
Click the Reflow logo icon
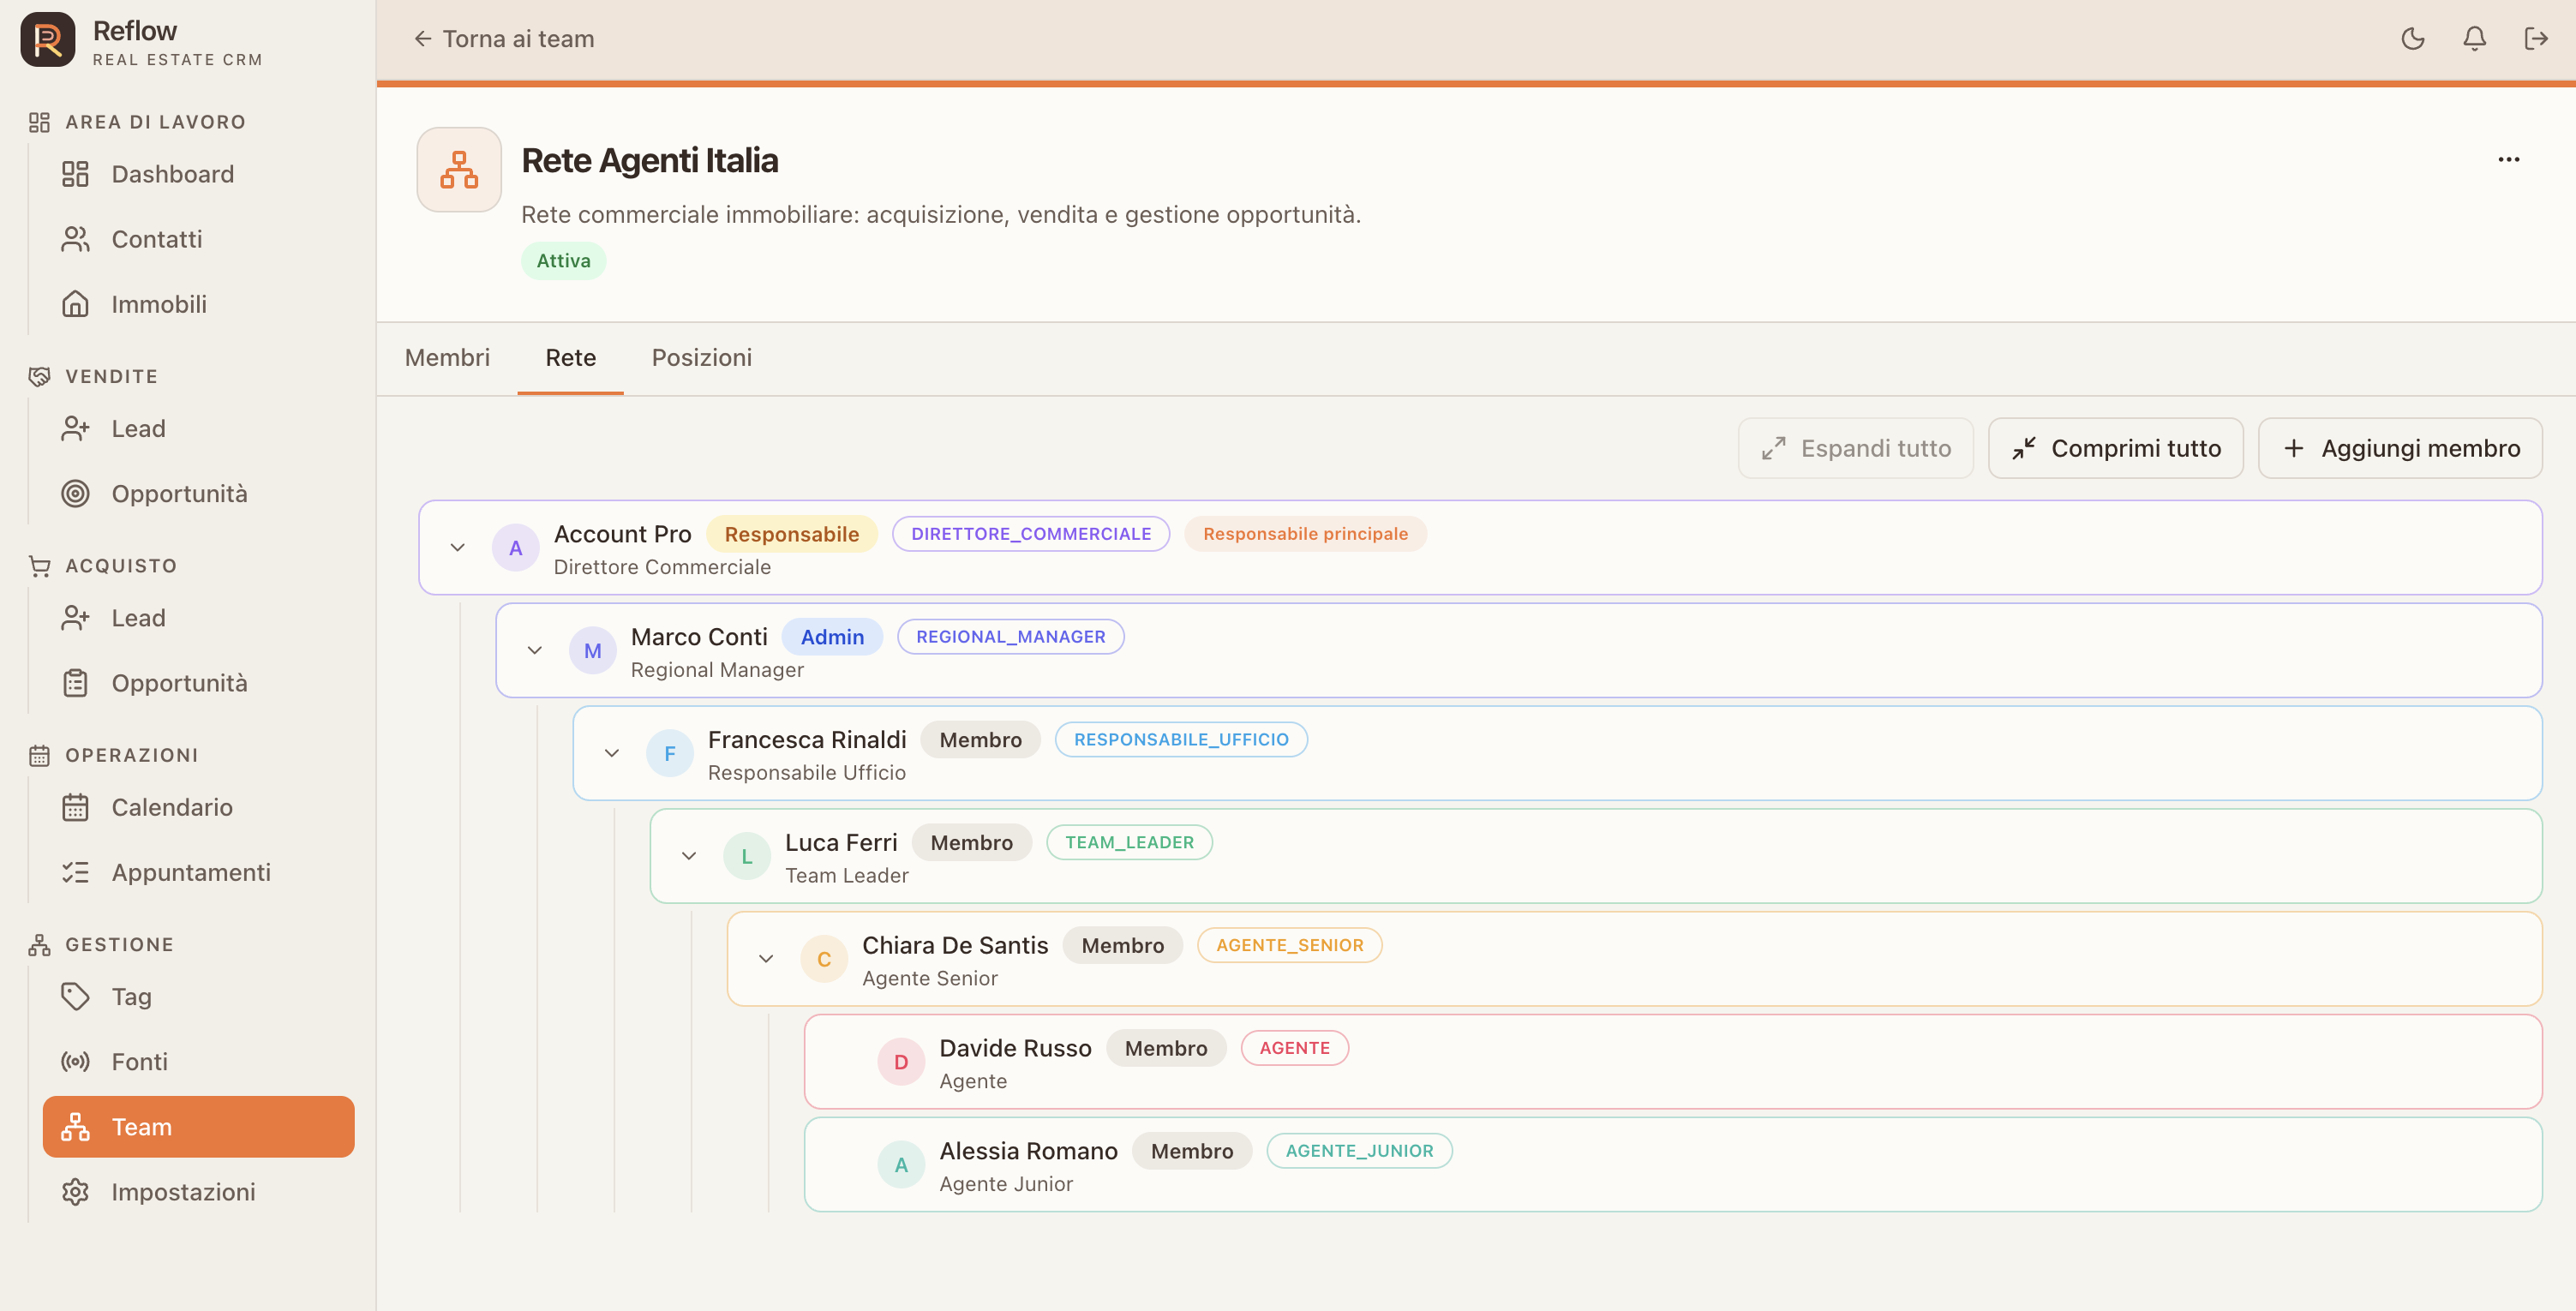48,39
